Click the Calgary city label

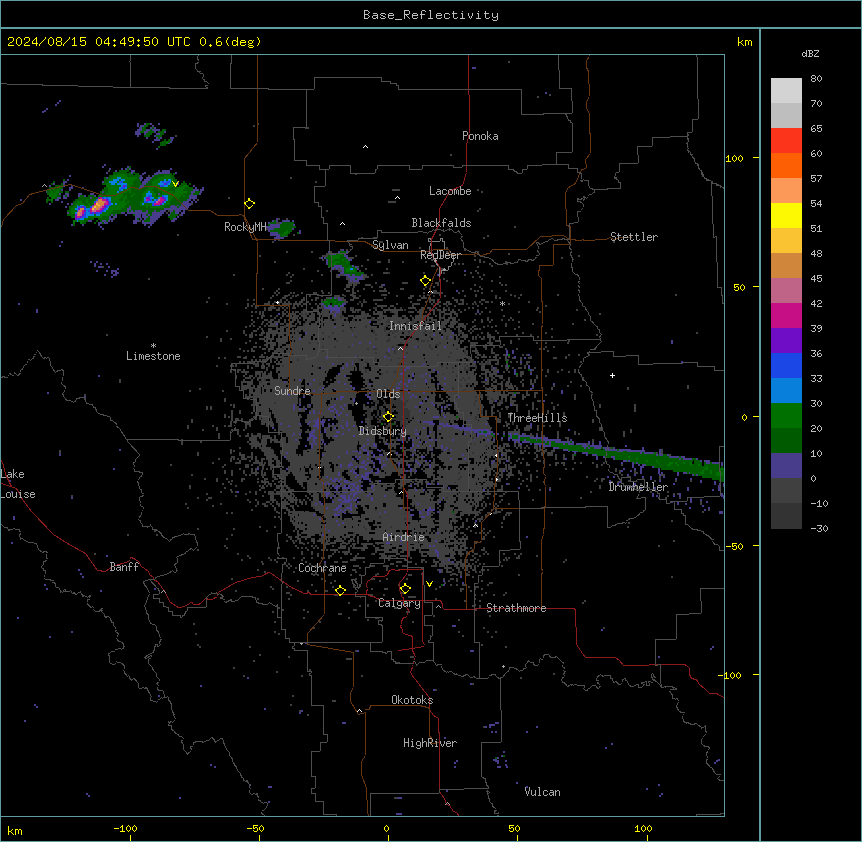(x=399, y=603)
